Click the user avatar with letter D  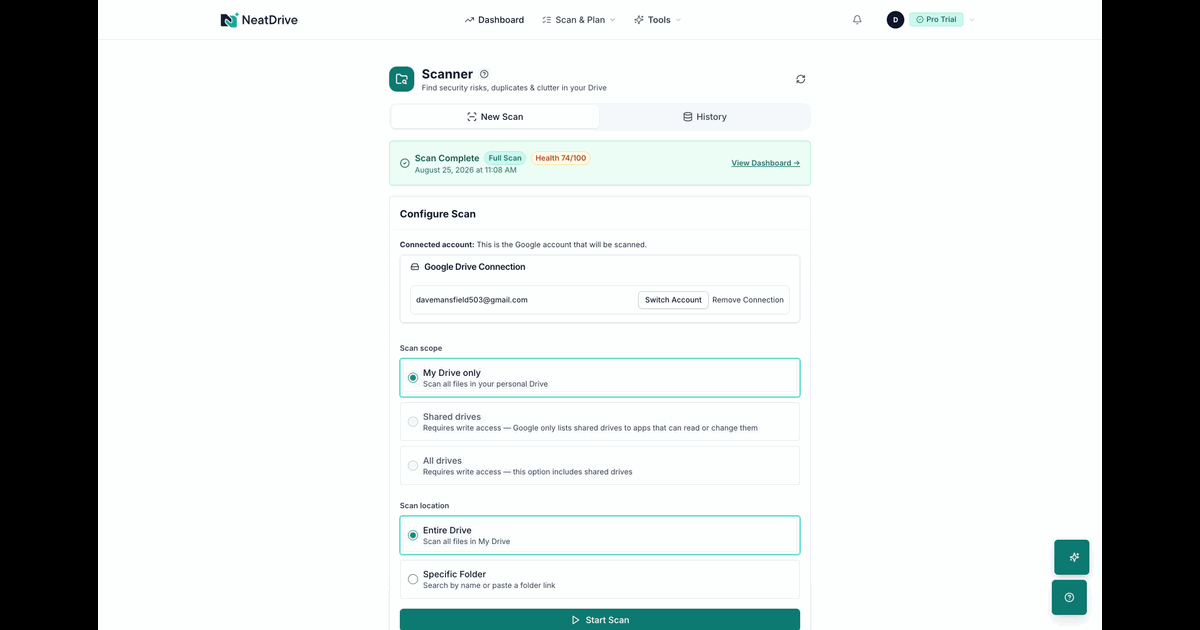(x=895, y=20)
